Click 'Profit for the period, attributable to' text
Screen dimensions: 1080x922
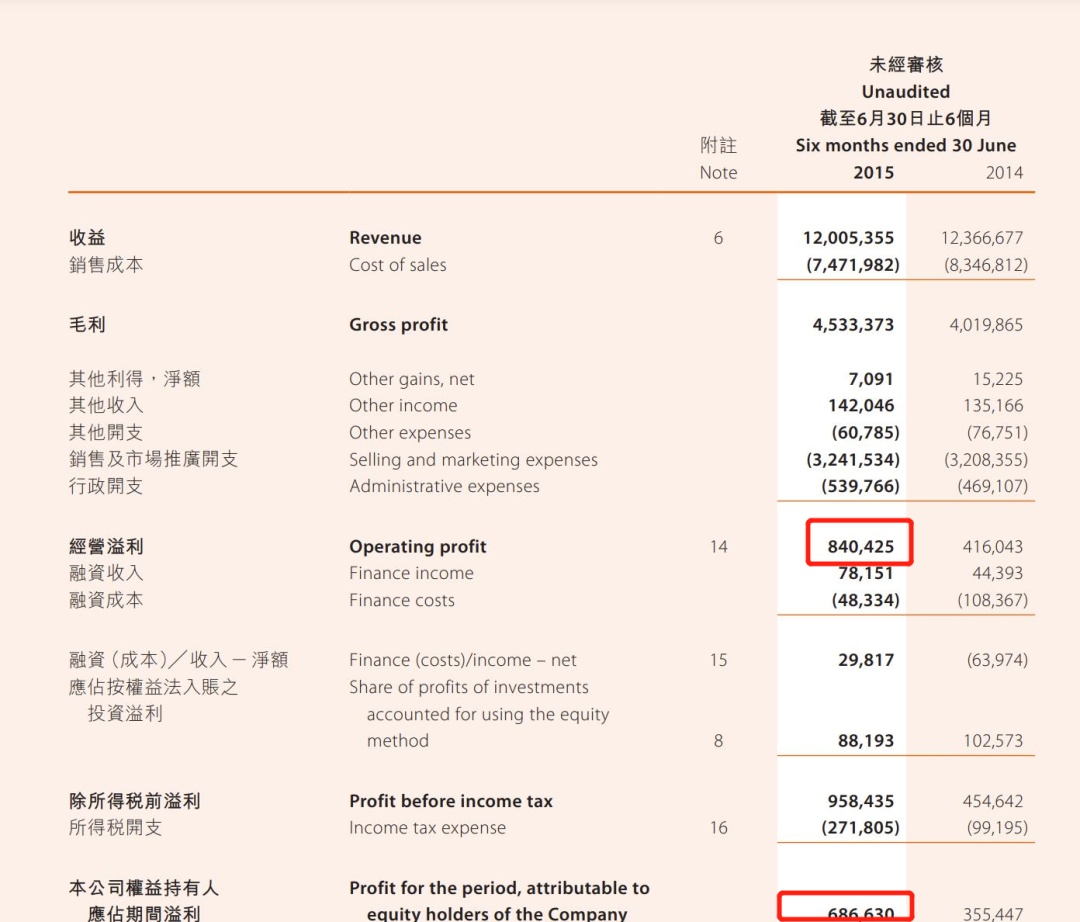coord(499,888)
